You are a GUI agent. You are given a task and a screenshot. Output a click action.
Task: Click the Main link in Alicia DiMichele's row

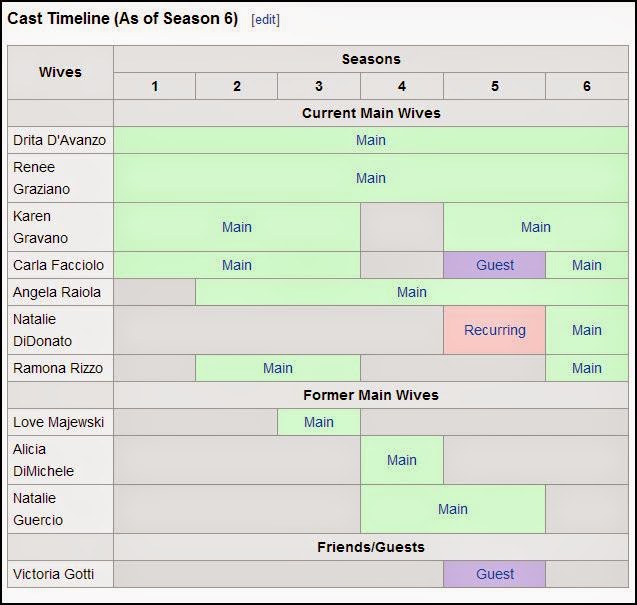click(402, 460)
